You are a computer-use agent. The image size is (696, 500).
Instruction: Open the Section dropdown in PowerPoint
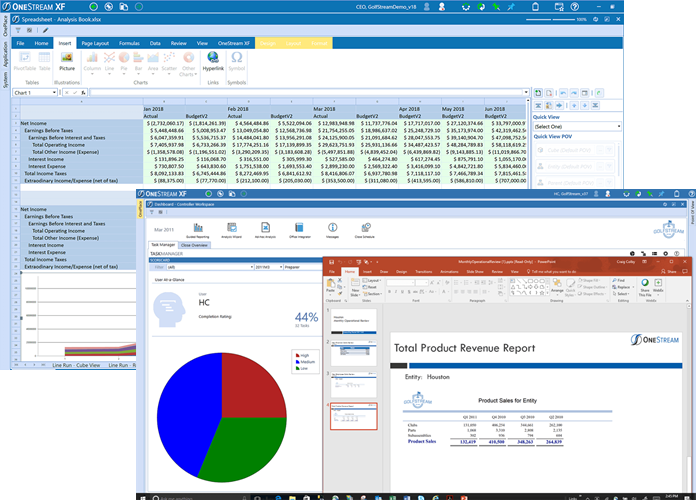click(372, 294)
